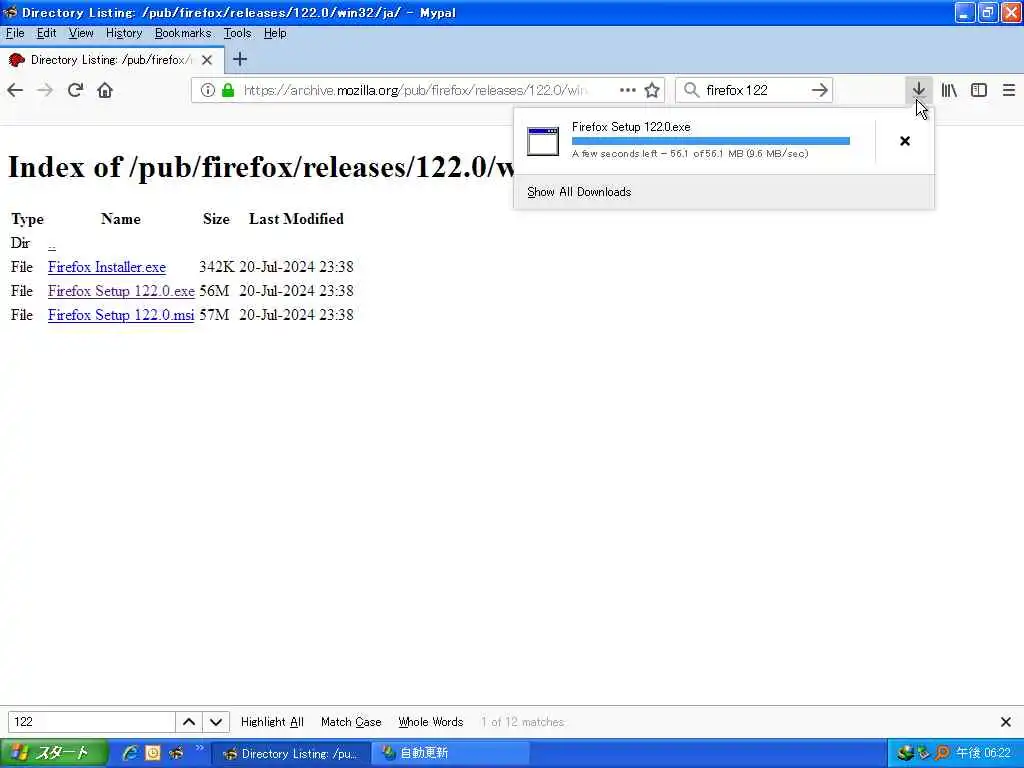The image size is (1024, 768).
Task: Open Mypal from quick launch icon
Action: tap(176, 753)
